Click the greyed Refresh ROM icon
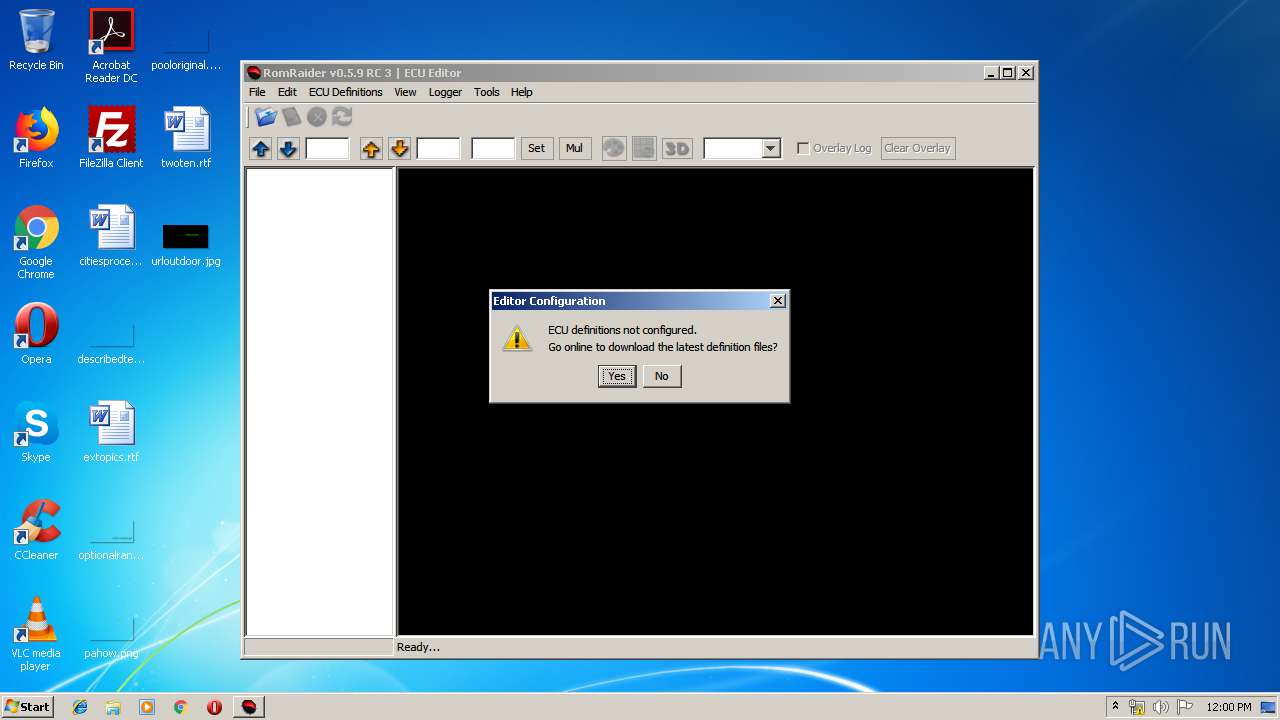The height and width of the screenshot is (720, 1280). (x=343, y=117)
